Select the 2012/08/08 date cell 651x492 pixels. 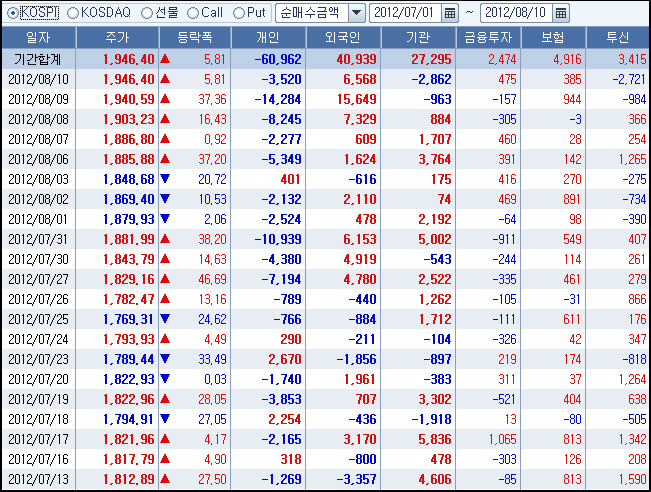[38, 120]
